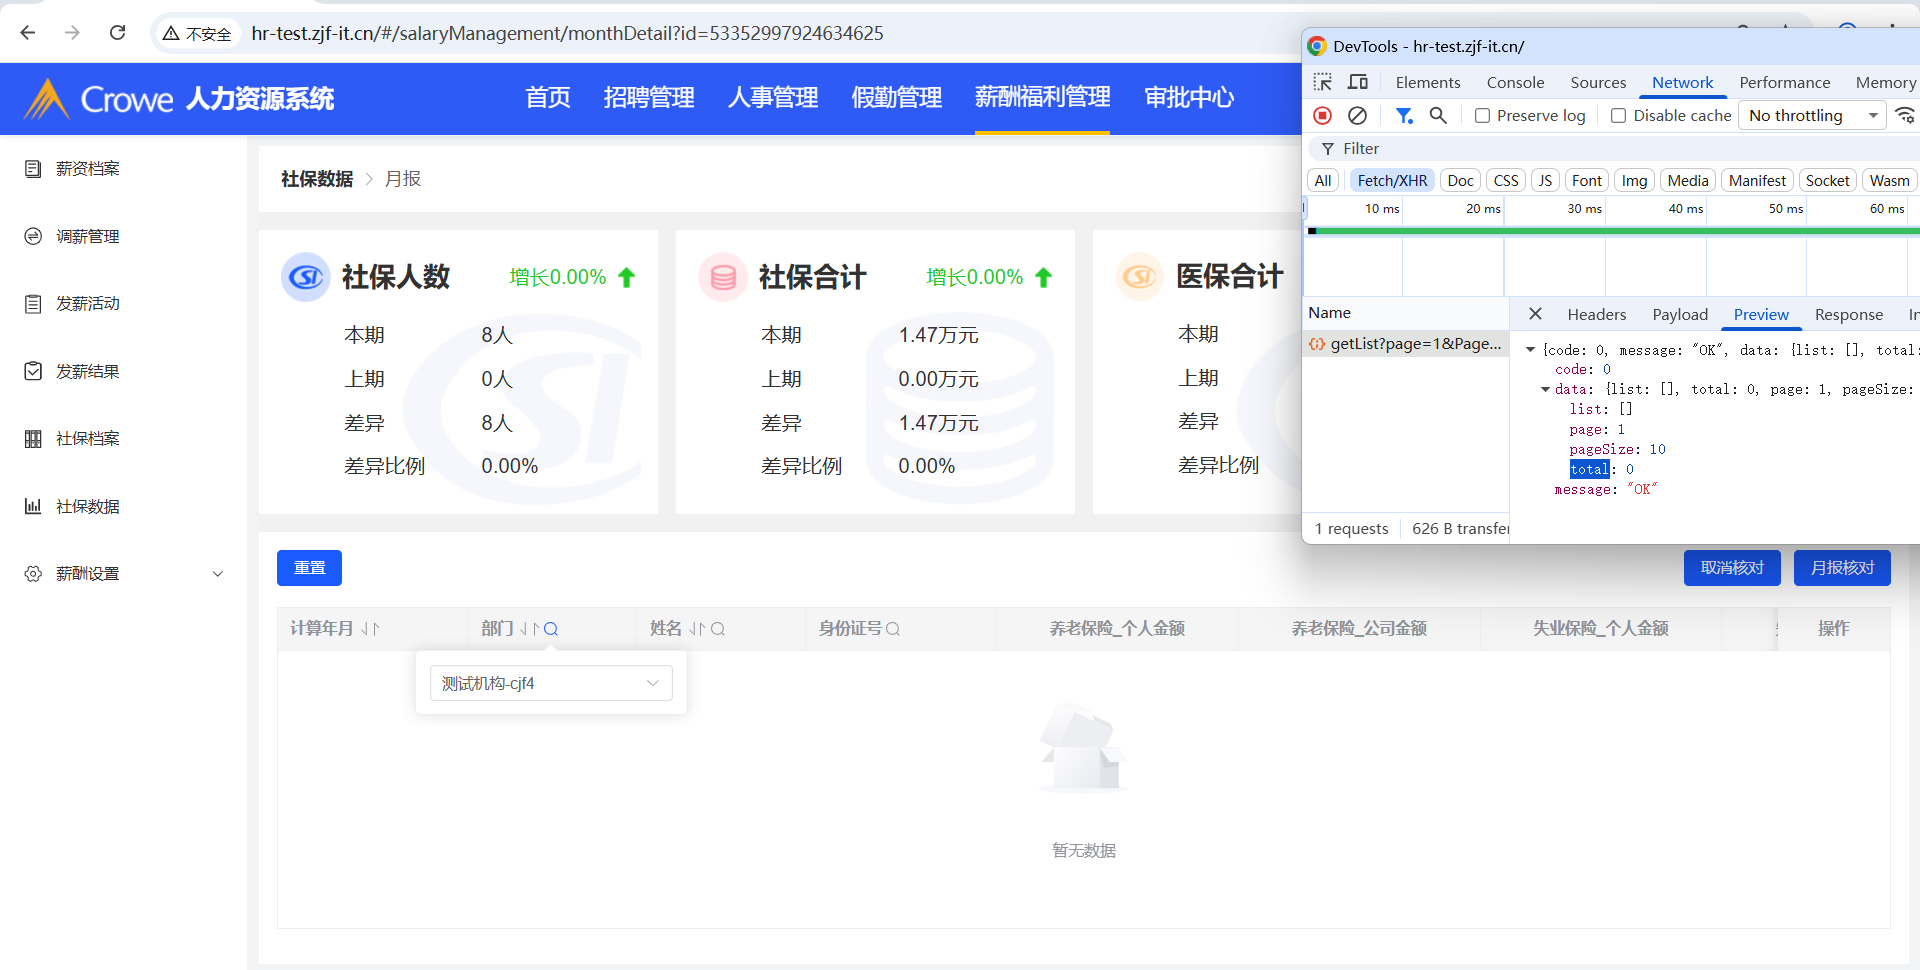
Task: Click the DevTools record network log icon
Action: 1322,116
